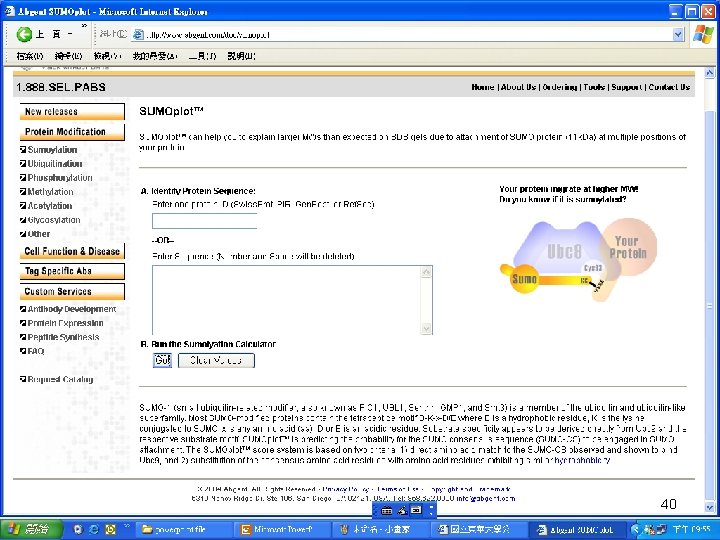The width and height of the screenshot is (720, 540).
Task: Click the keyboard icon on the floating language bar
Action: point(387,510)
